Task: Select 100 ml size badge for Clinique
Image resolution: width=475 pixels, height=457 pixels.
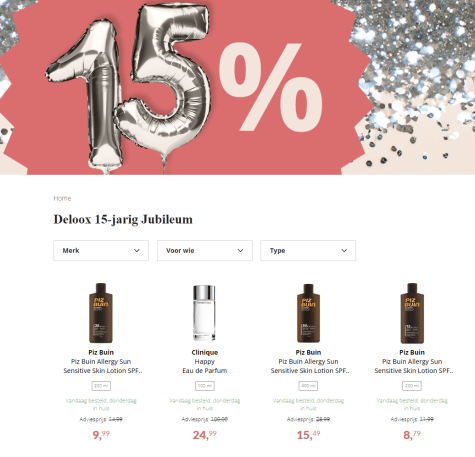Action: click(x=205, y=386)
